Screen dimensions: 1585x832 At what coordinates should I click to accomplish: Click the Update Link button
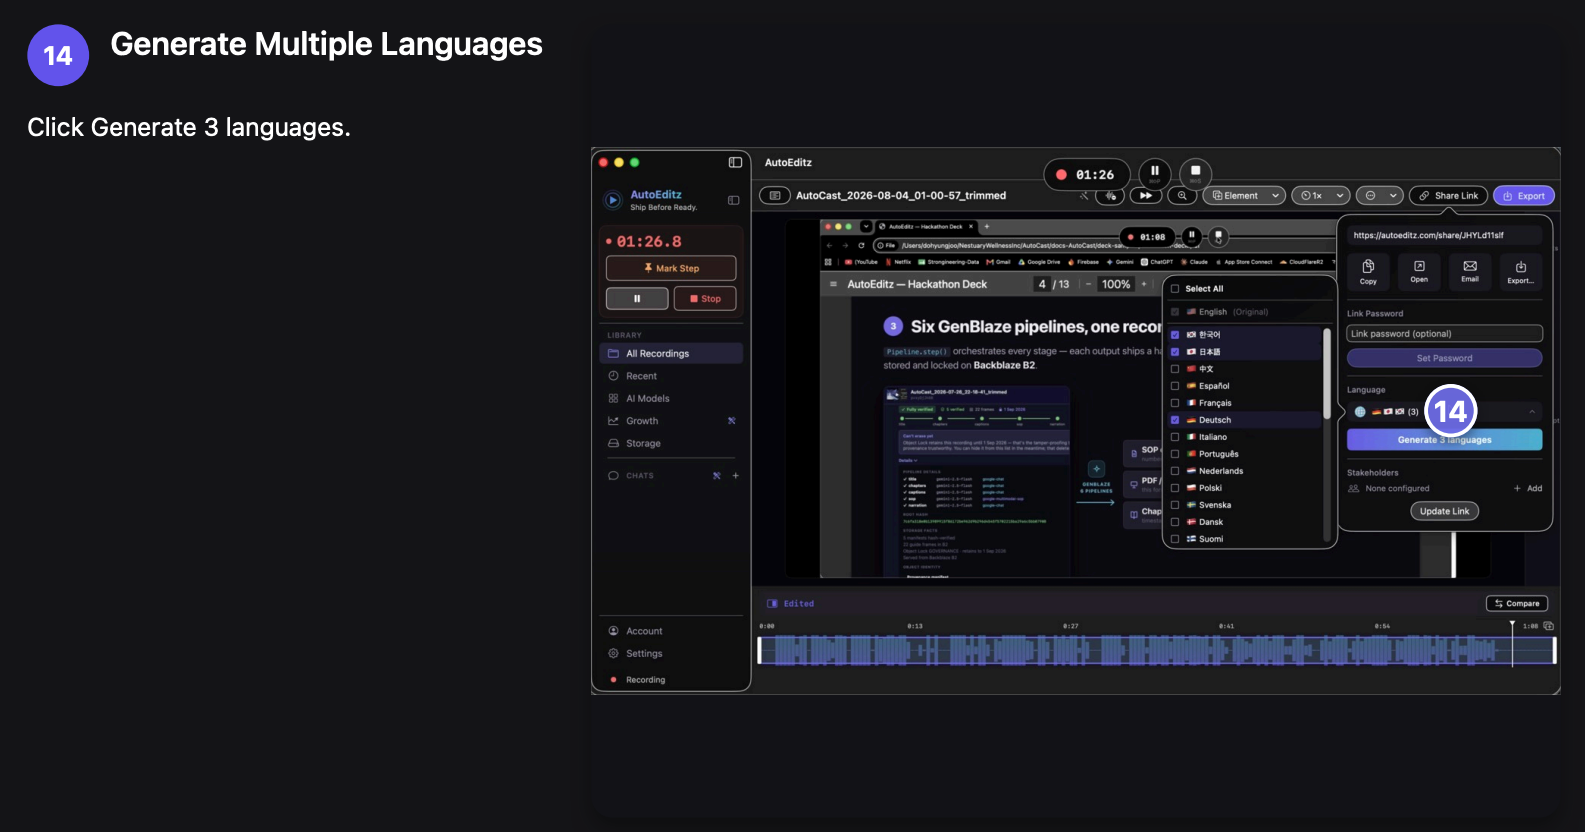(x=1444, y=511)
